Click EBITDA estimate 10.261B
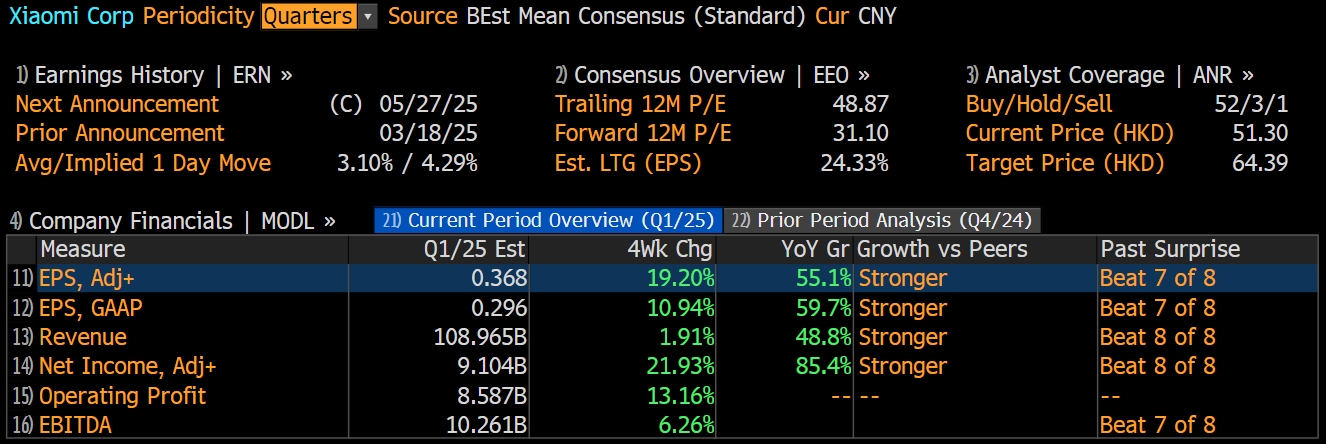Screen dimensions: 1326x444 click(x=486, y=425)
